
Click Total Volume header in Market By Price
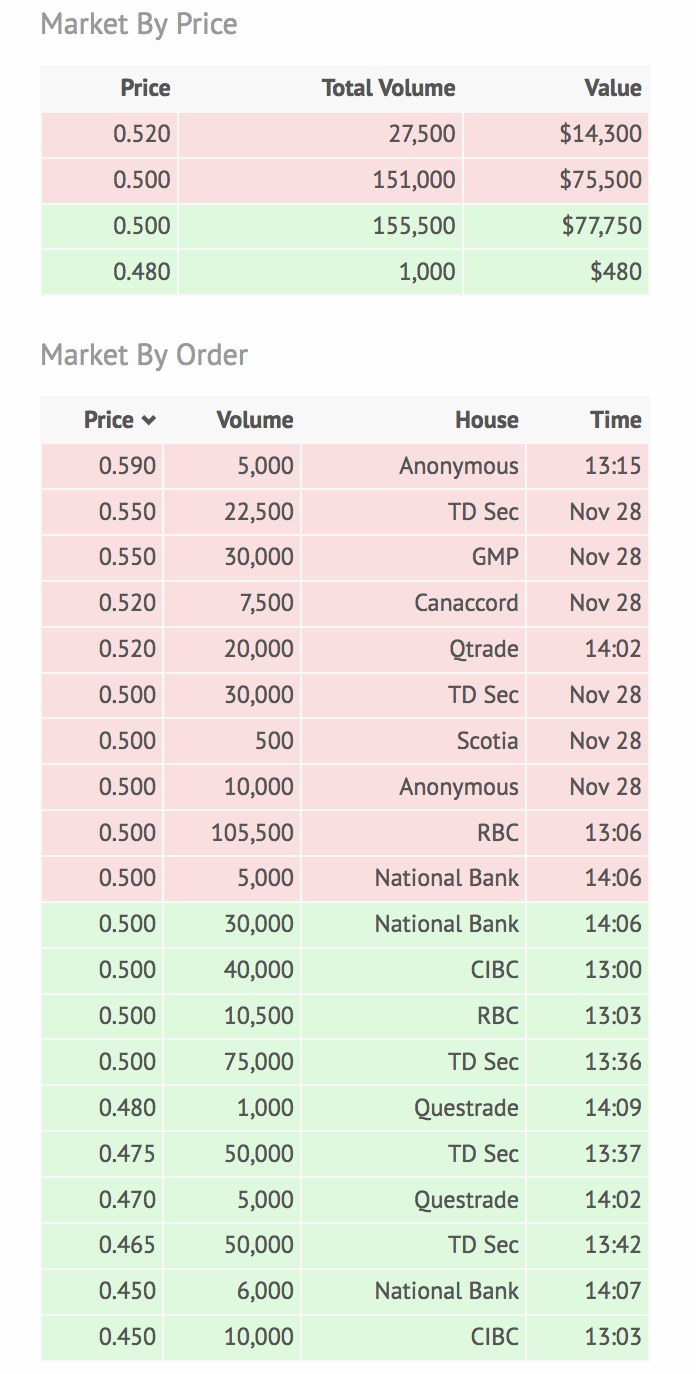coord(388,88)
